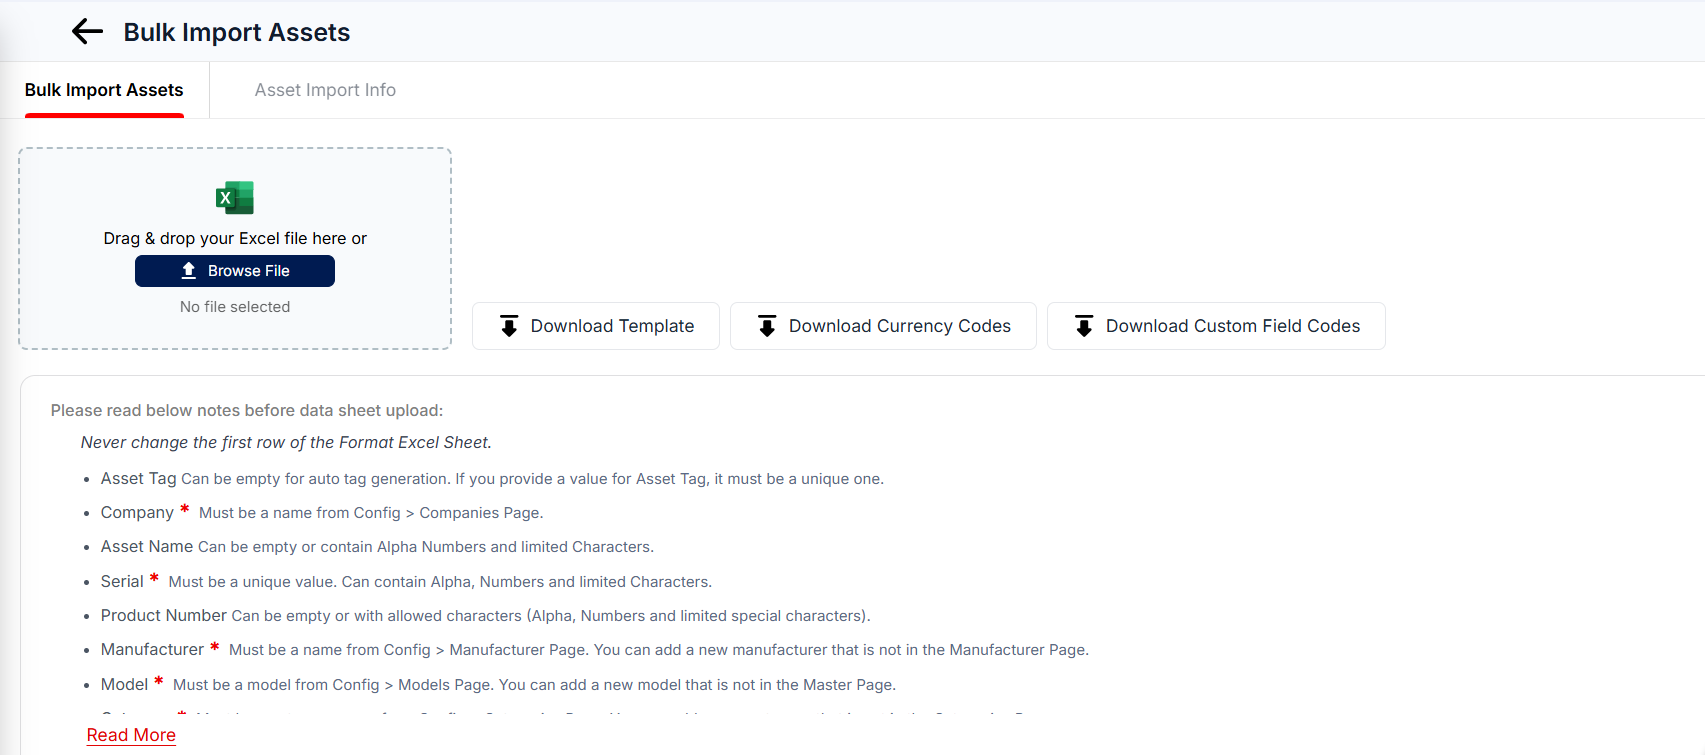Click 'Must be a name from Config > Companies Page'
This screenshot has width=1705, height=755.
pyautogui.click(x=371, y=513)
